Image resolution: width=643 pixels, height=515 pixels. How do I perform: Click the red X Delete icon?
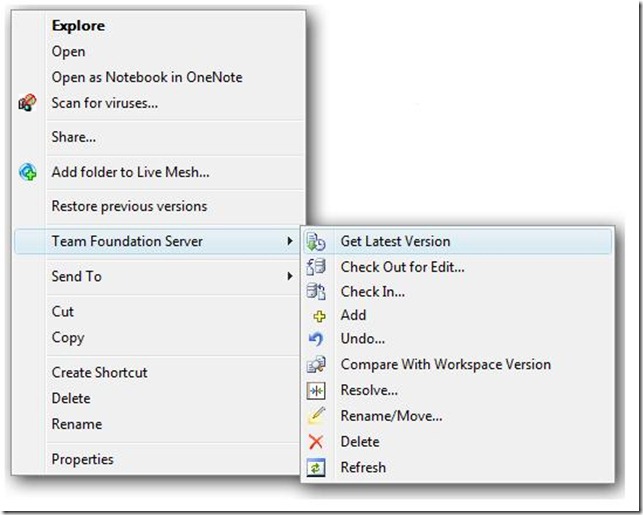pos(316,442)
